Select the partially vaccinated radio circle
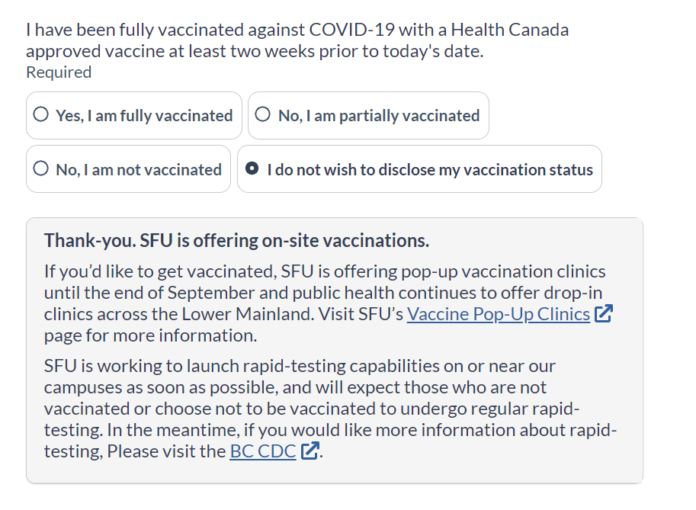The height and width of the screenshot is (510, 696). tap(263, 115)
